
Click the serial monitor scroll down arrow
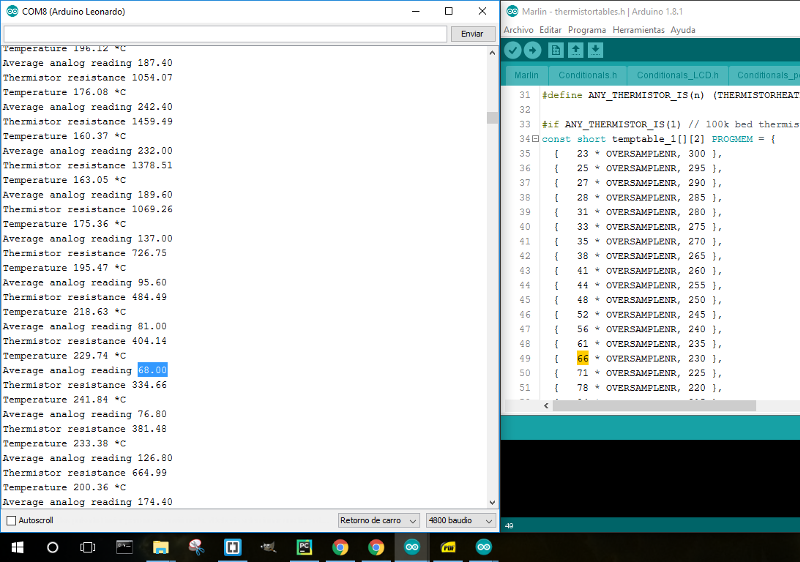tap(492, 502)
